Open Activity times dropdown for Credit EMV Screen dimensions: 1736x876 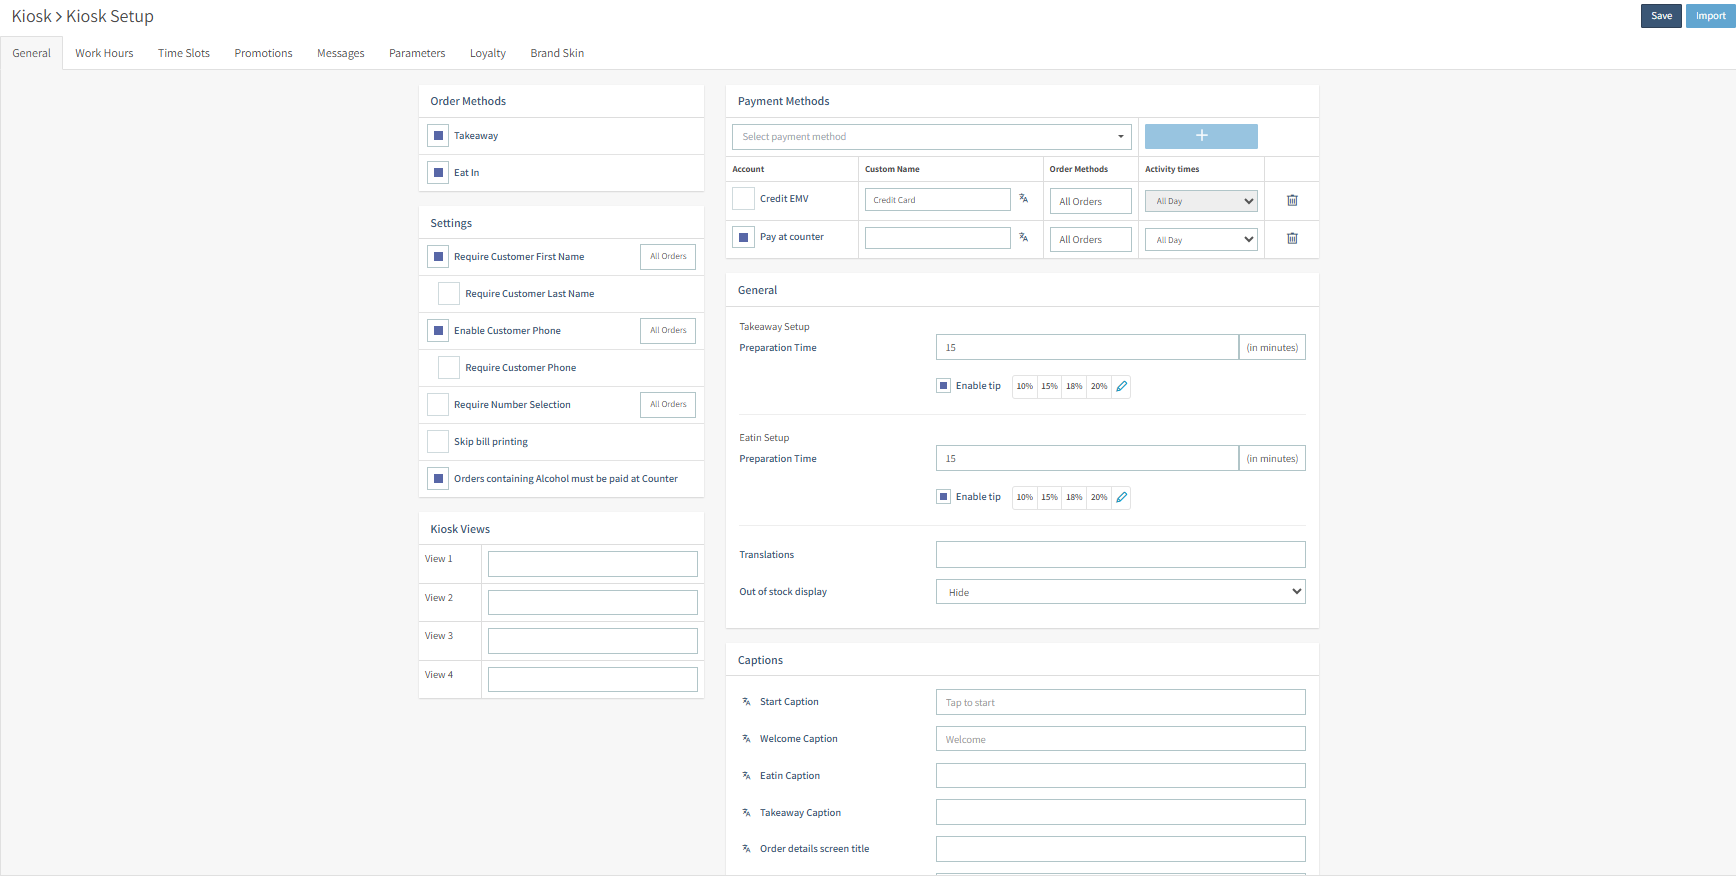point(1201,201)
